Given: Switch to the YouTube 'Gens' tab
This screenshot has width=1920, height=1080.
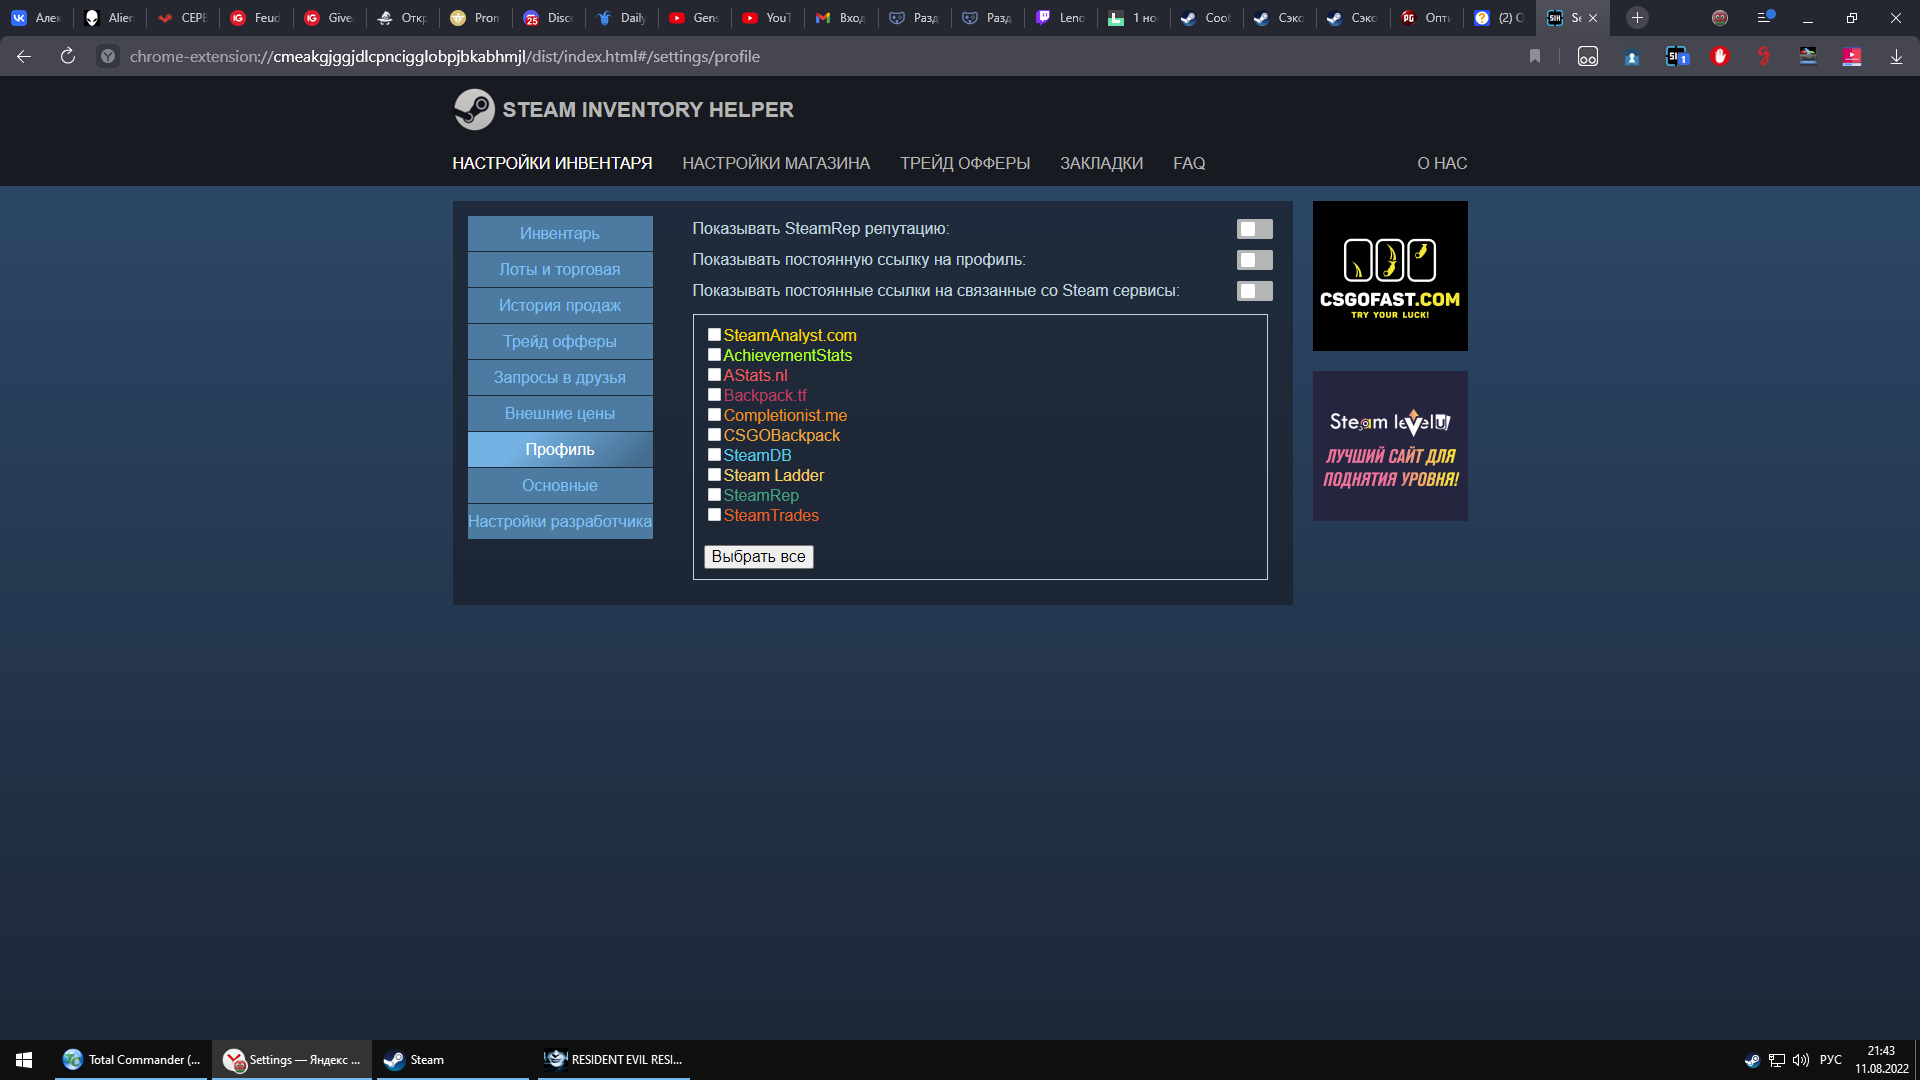Looking at the screenshot, I should (695, 18).
